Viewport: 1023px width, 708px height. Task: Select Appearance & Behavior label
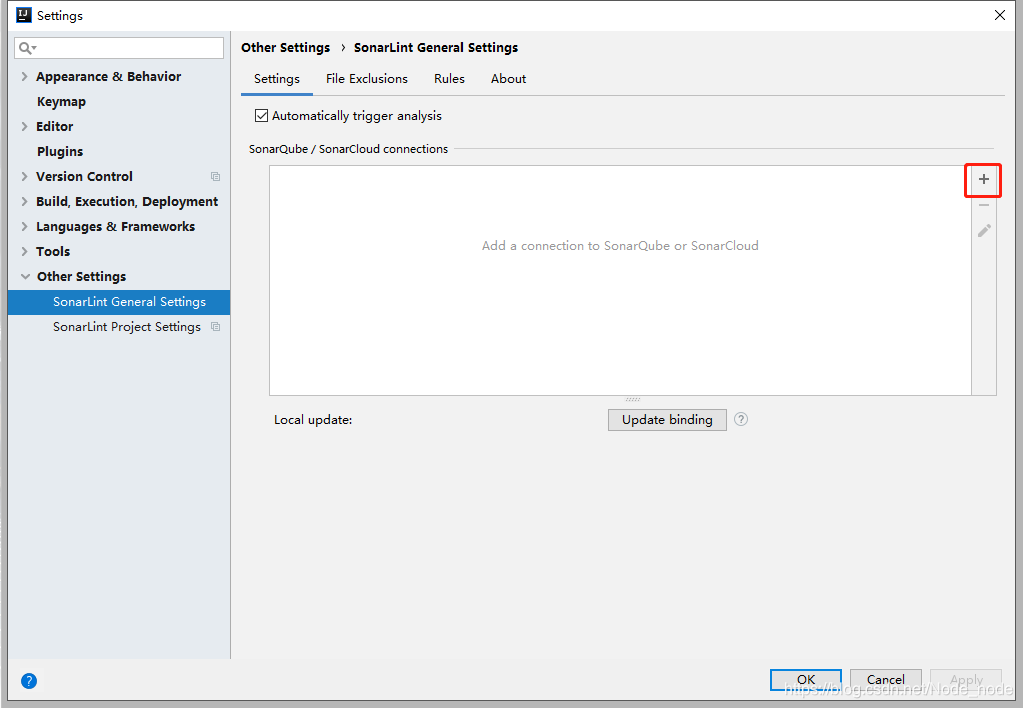coord(108,76)
